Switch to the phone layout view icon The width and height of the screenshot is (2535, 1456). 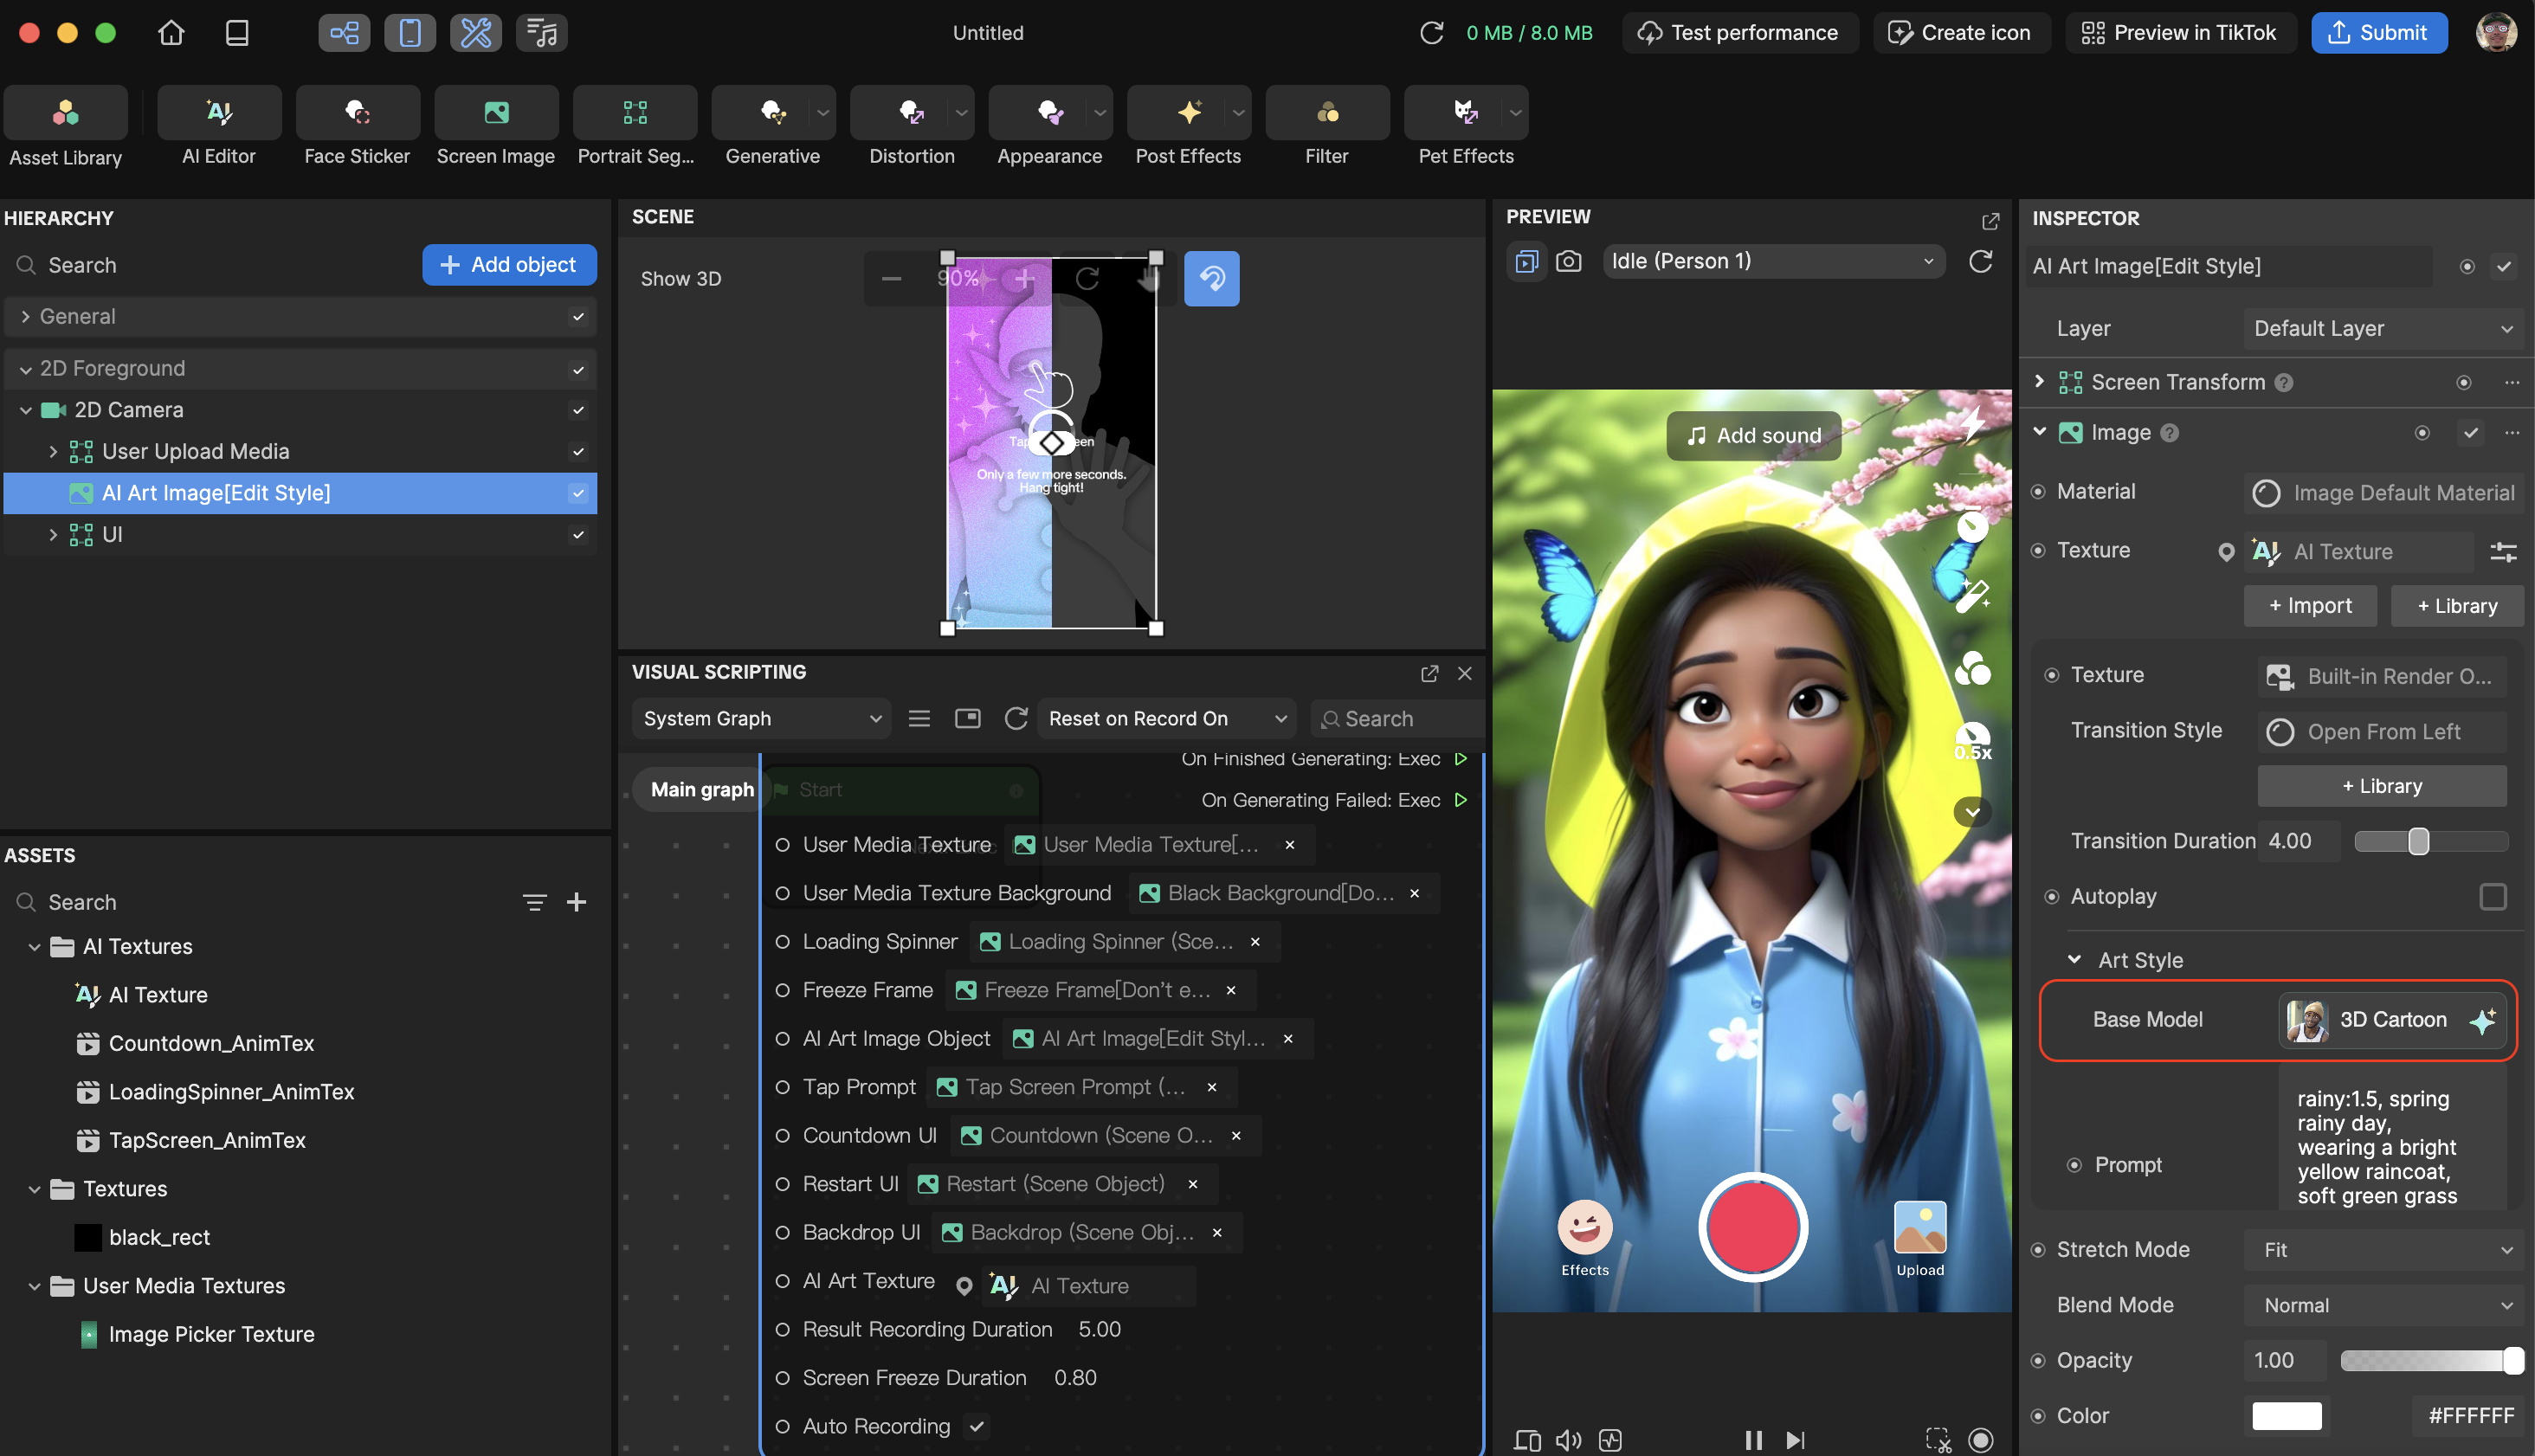tap(410, 33)
